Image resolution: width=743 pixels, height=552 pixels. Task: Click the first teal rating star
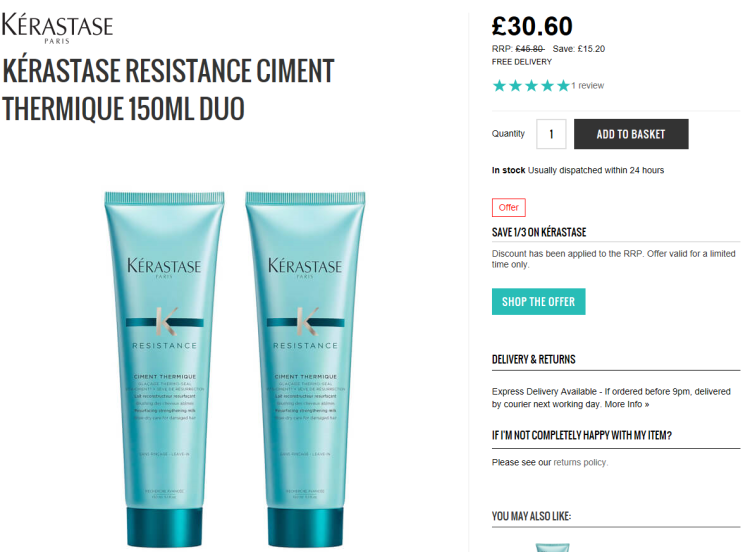(499, 86)
